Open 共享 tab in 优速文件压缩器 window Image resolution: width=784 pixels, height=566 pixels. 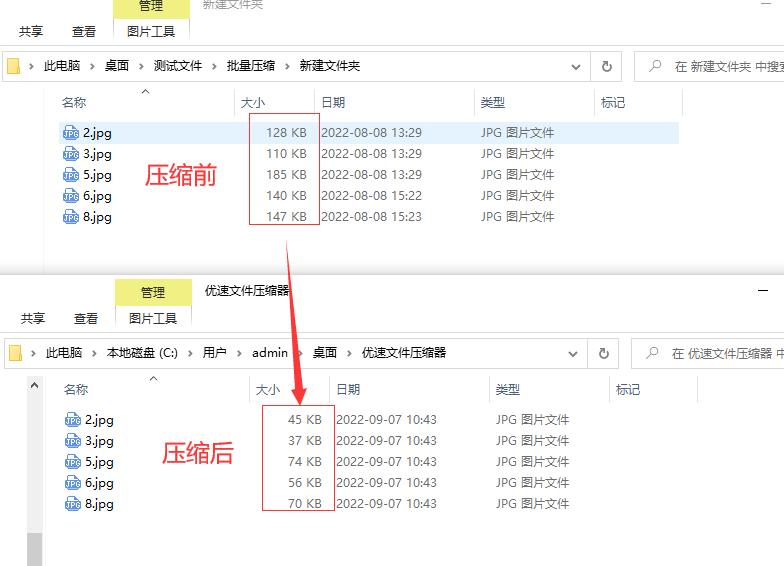(33, 318)
